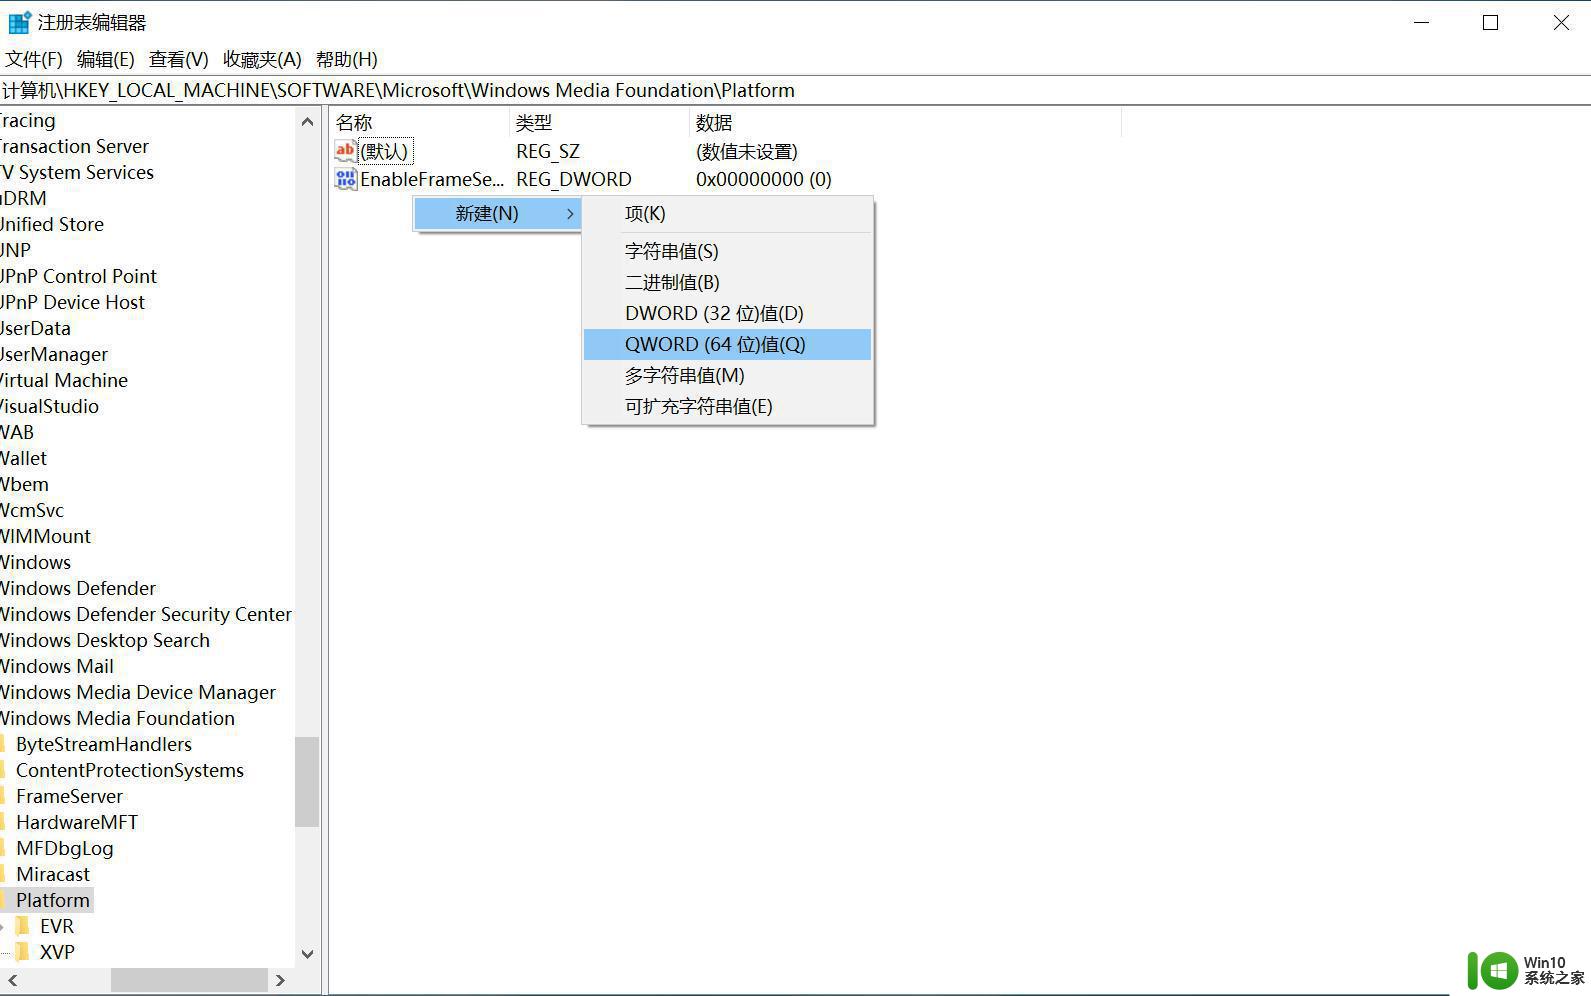Select the (默认) value name
This screenshot has height=996, width=1591.
tap(385, 151)
